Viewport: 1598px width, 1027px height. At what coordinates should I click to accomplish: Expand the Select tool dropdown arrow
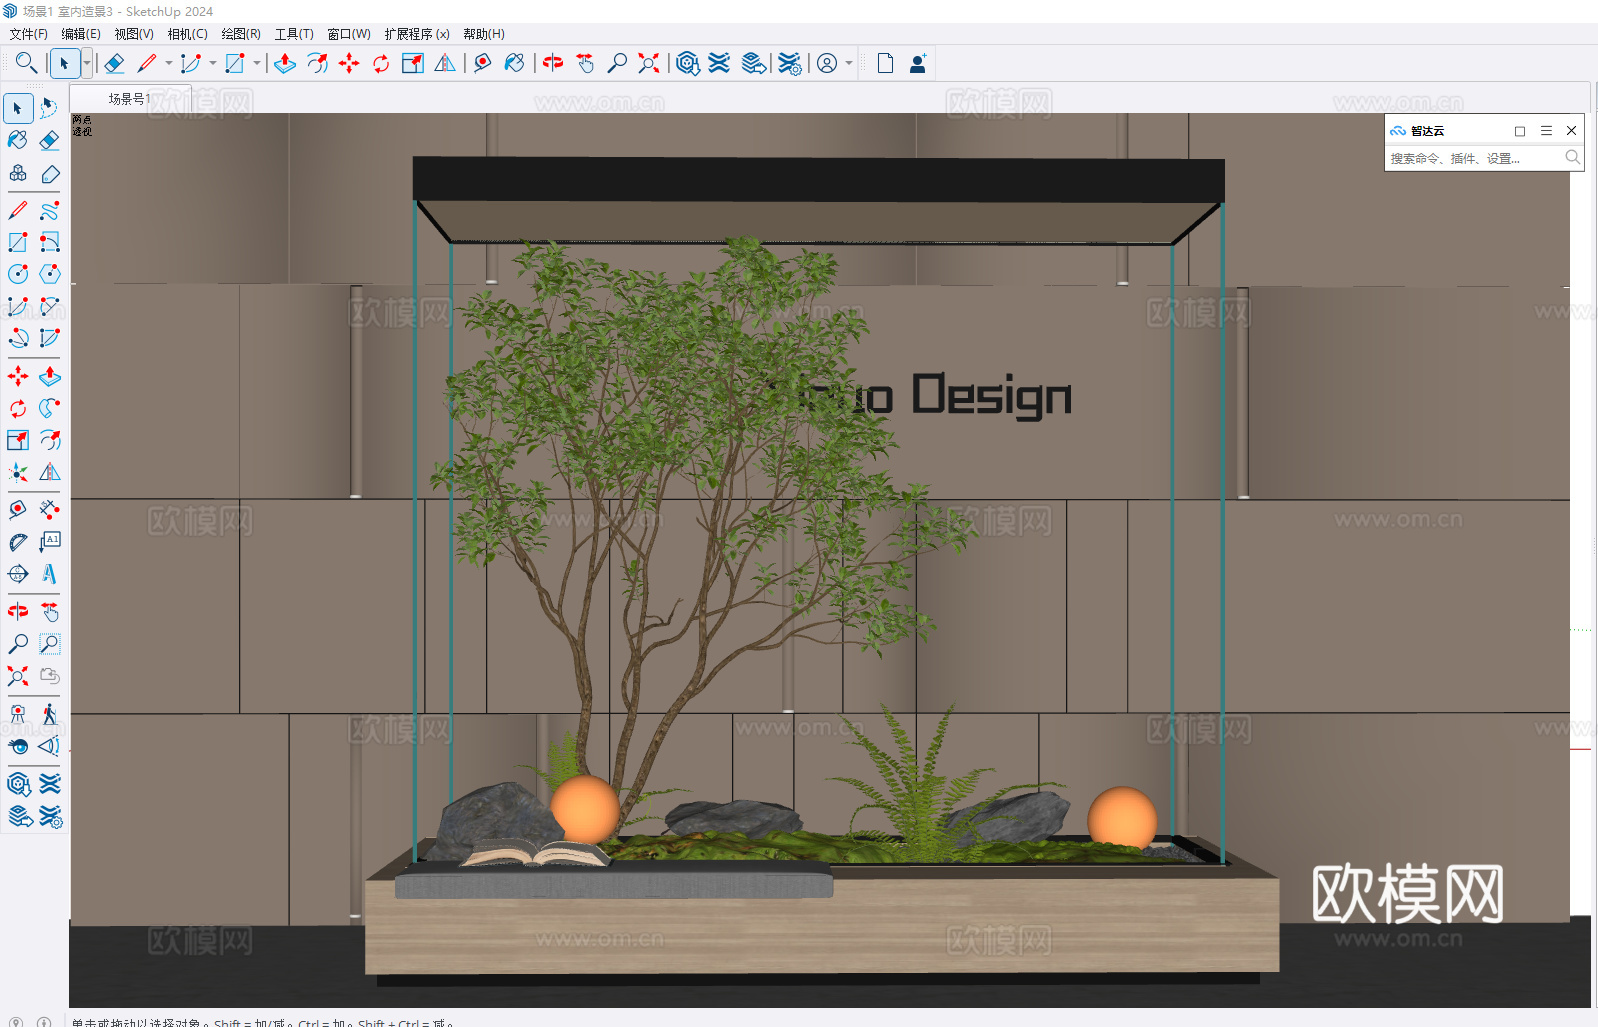click(x=87, y=64)
